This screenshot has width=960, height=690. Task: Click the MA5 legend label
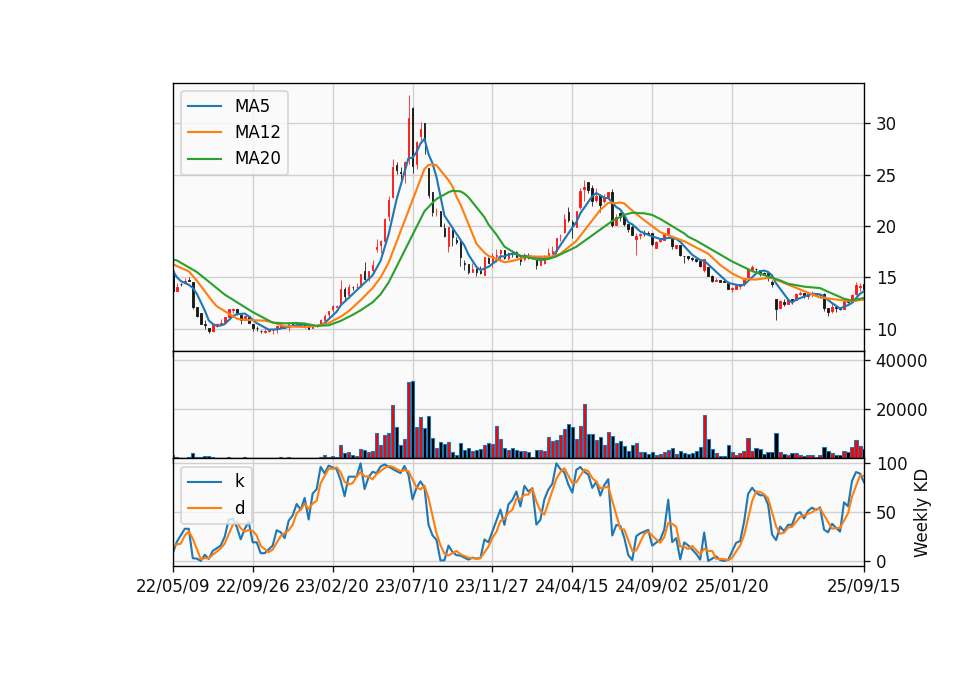coord(252,106)
